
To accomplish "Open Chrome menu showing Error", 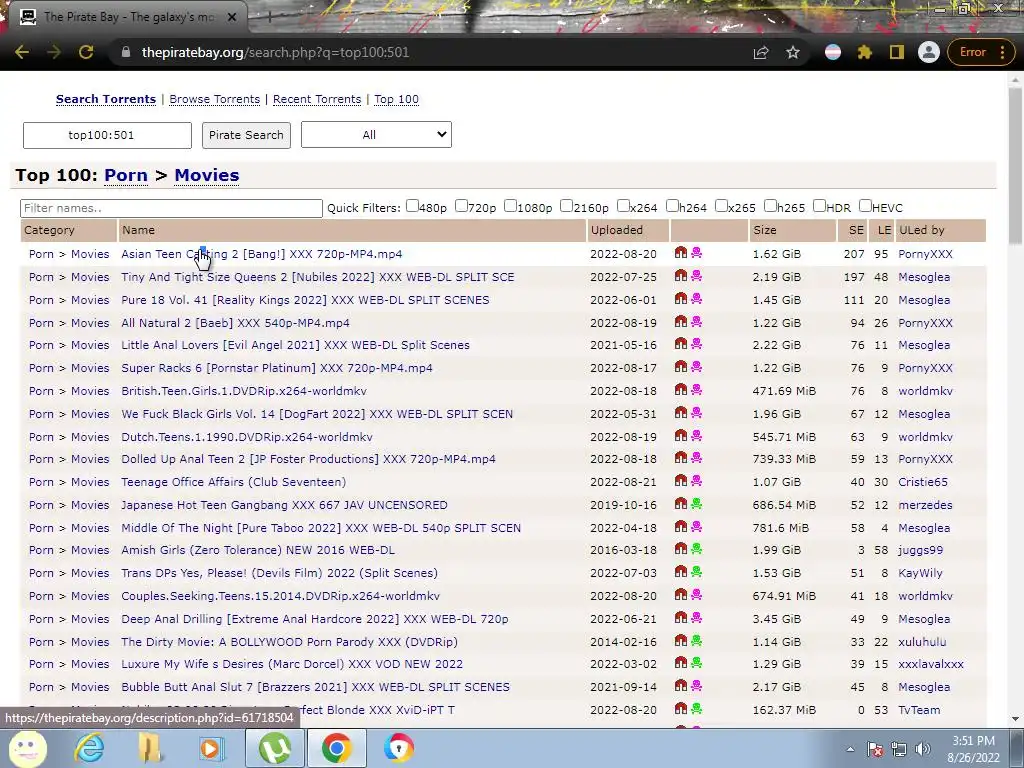I will point(982,52).
